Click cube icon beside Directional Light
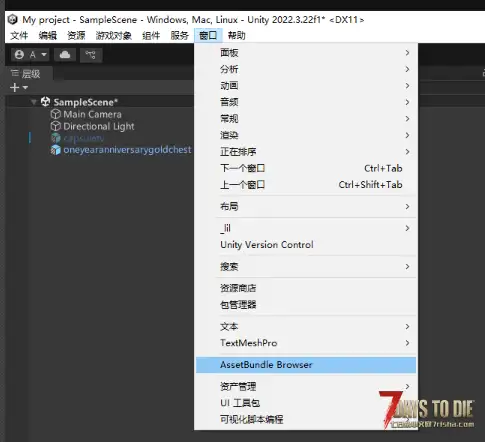This screenshot has height=442, width=485. coord(55,126)
